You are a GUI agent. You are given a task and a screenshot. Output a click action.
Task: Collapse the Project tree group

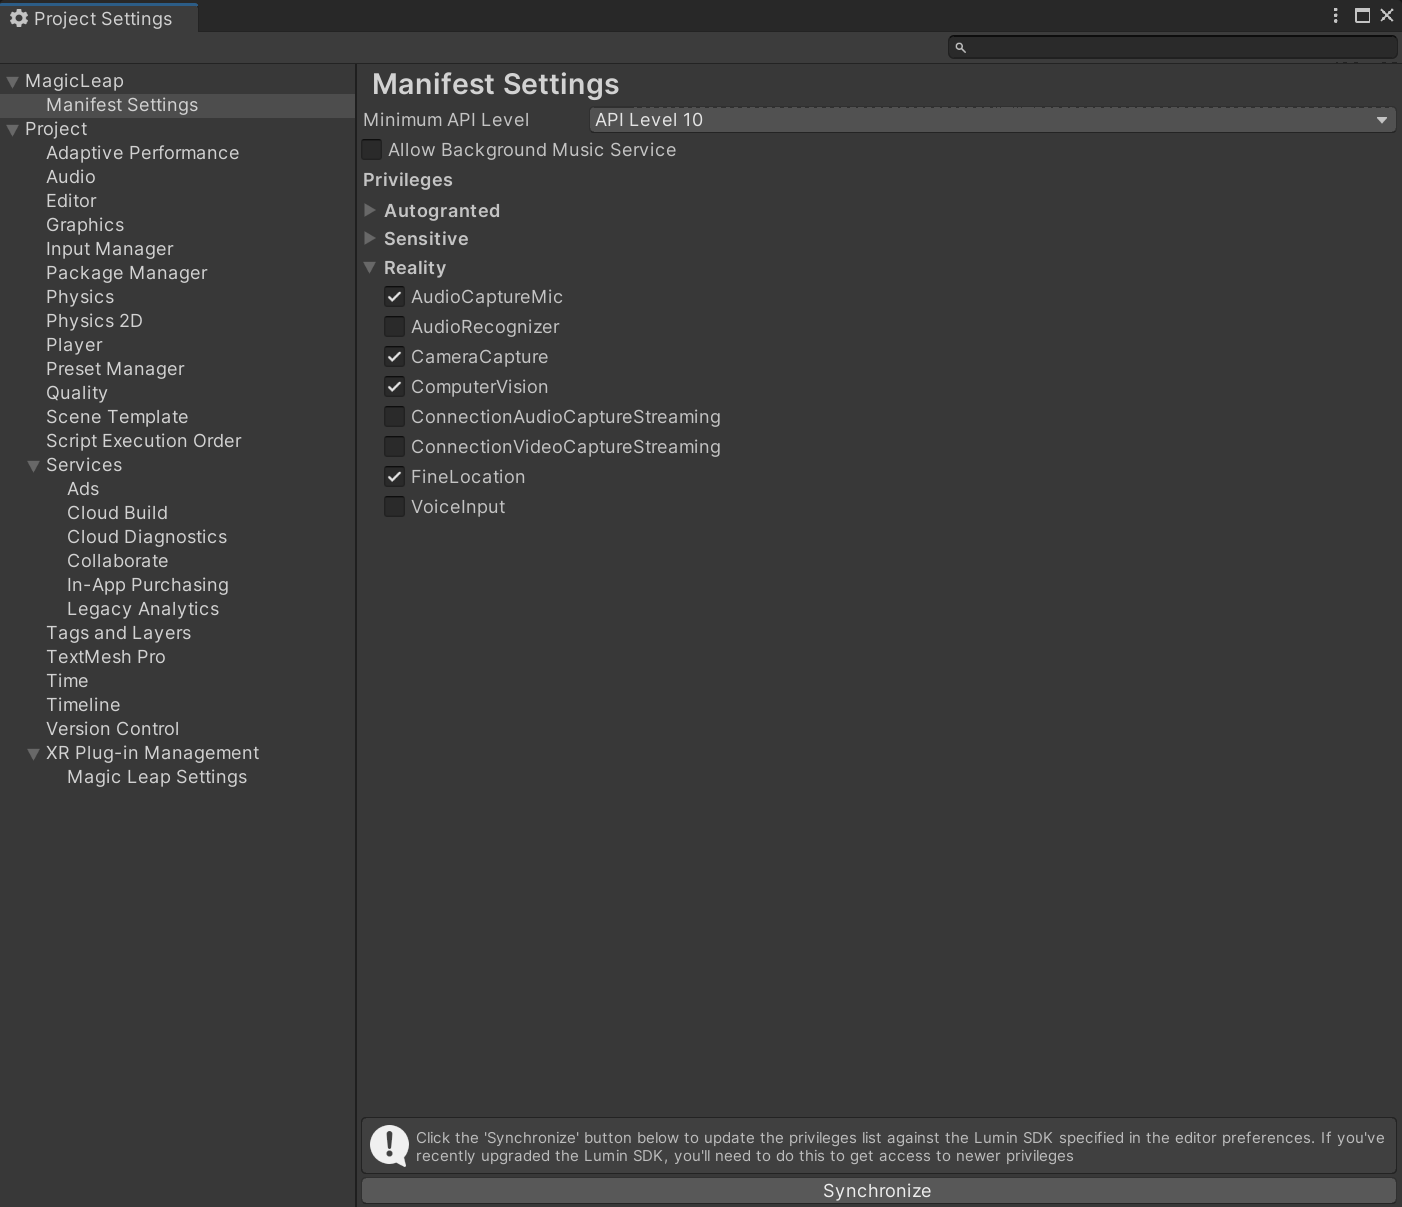pyautogui.click(x=12, y=130)
